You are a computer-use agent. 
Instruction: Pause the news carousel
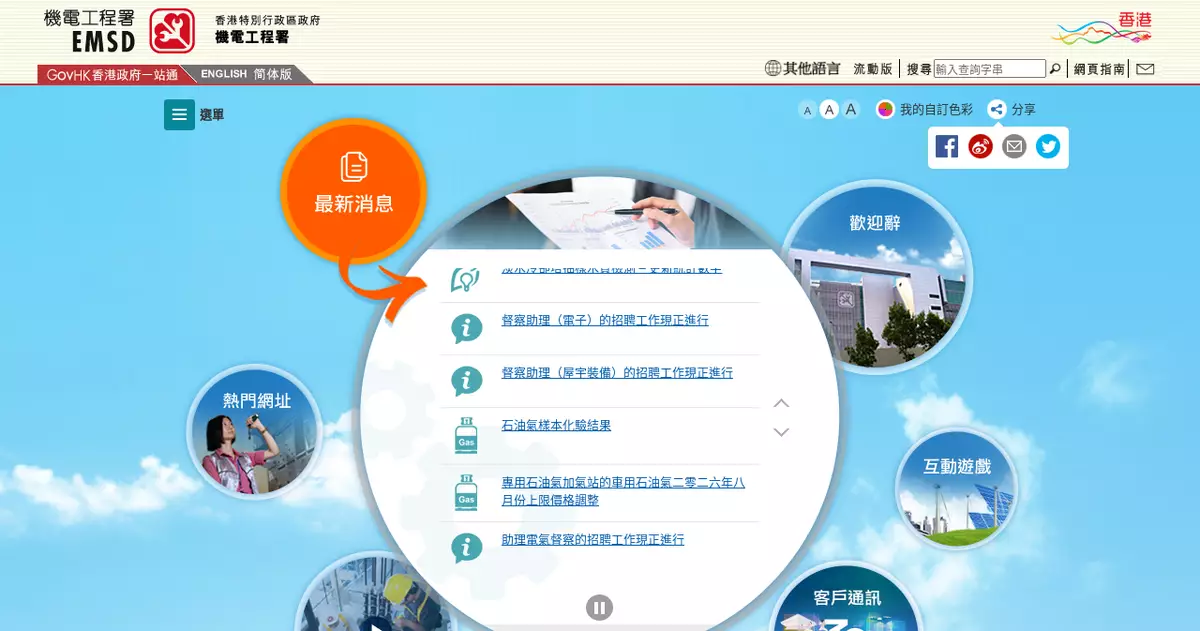599,607
